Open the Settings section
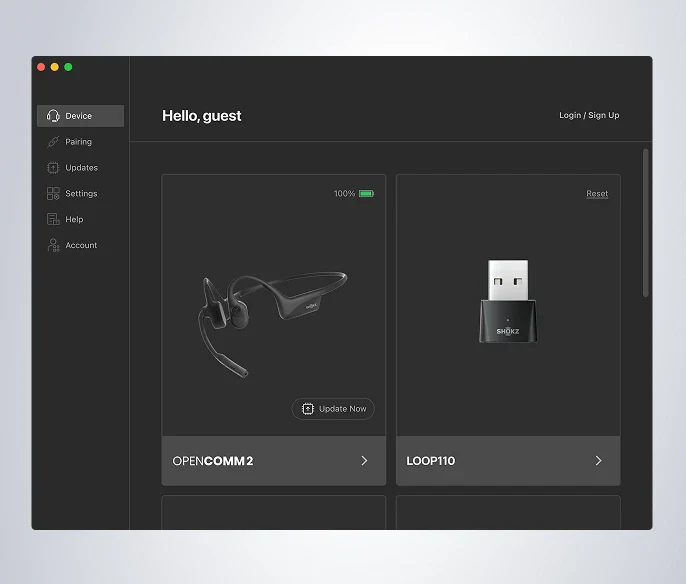 click(x=81, y=193)
